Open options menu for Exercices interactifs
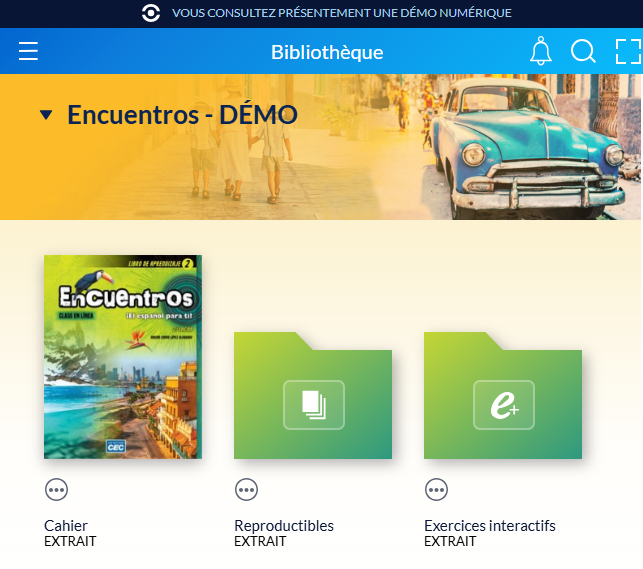This screenshot has height=569, width=643. pos(436,489)
